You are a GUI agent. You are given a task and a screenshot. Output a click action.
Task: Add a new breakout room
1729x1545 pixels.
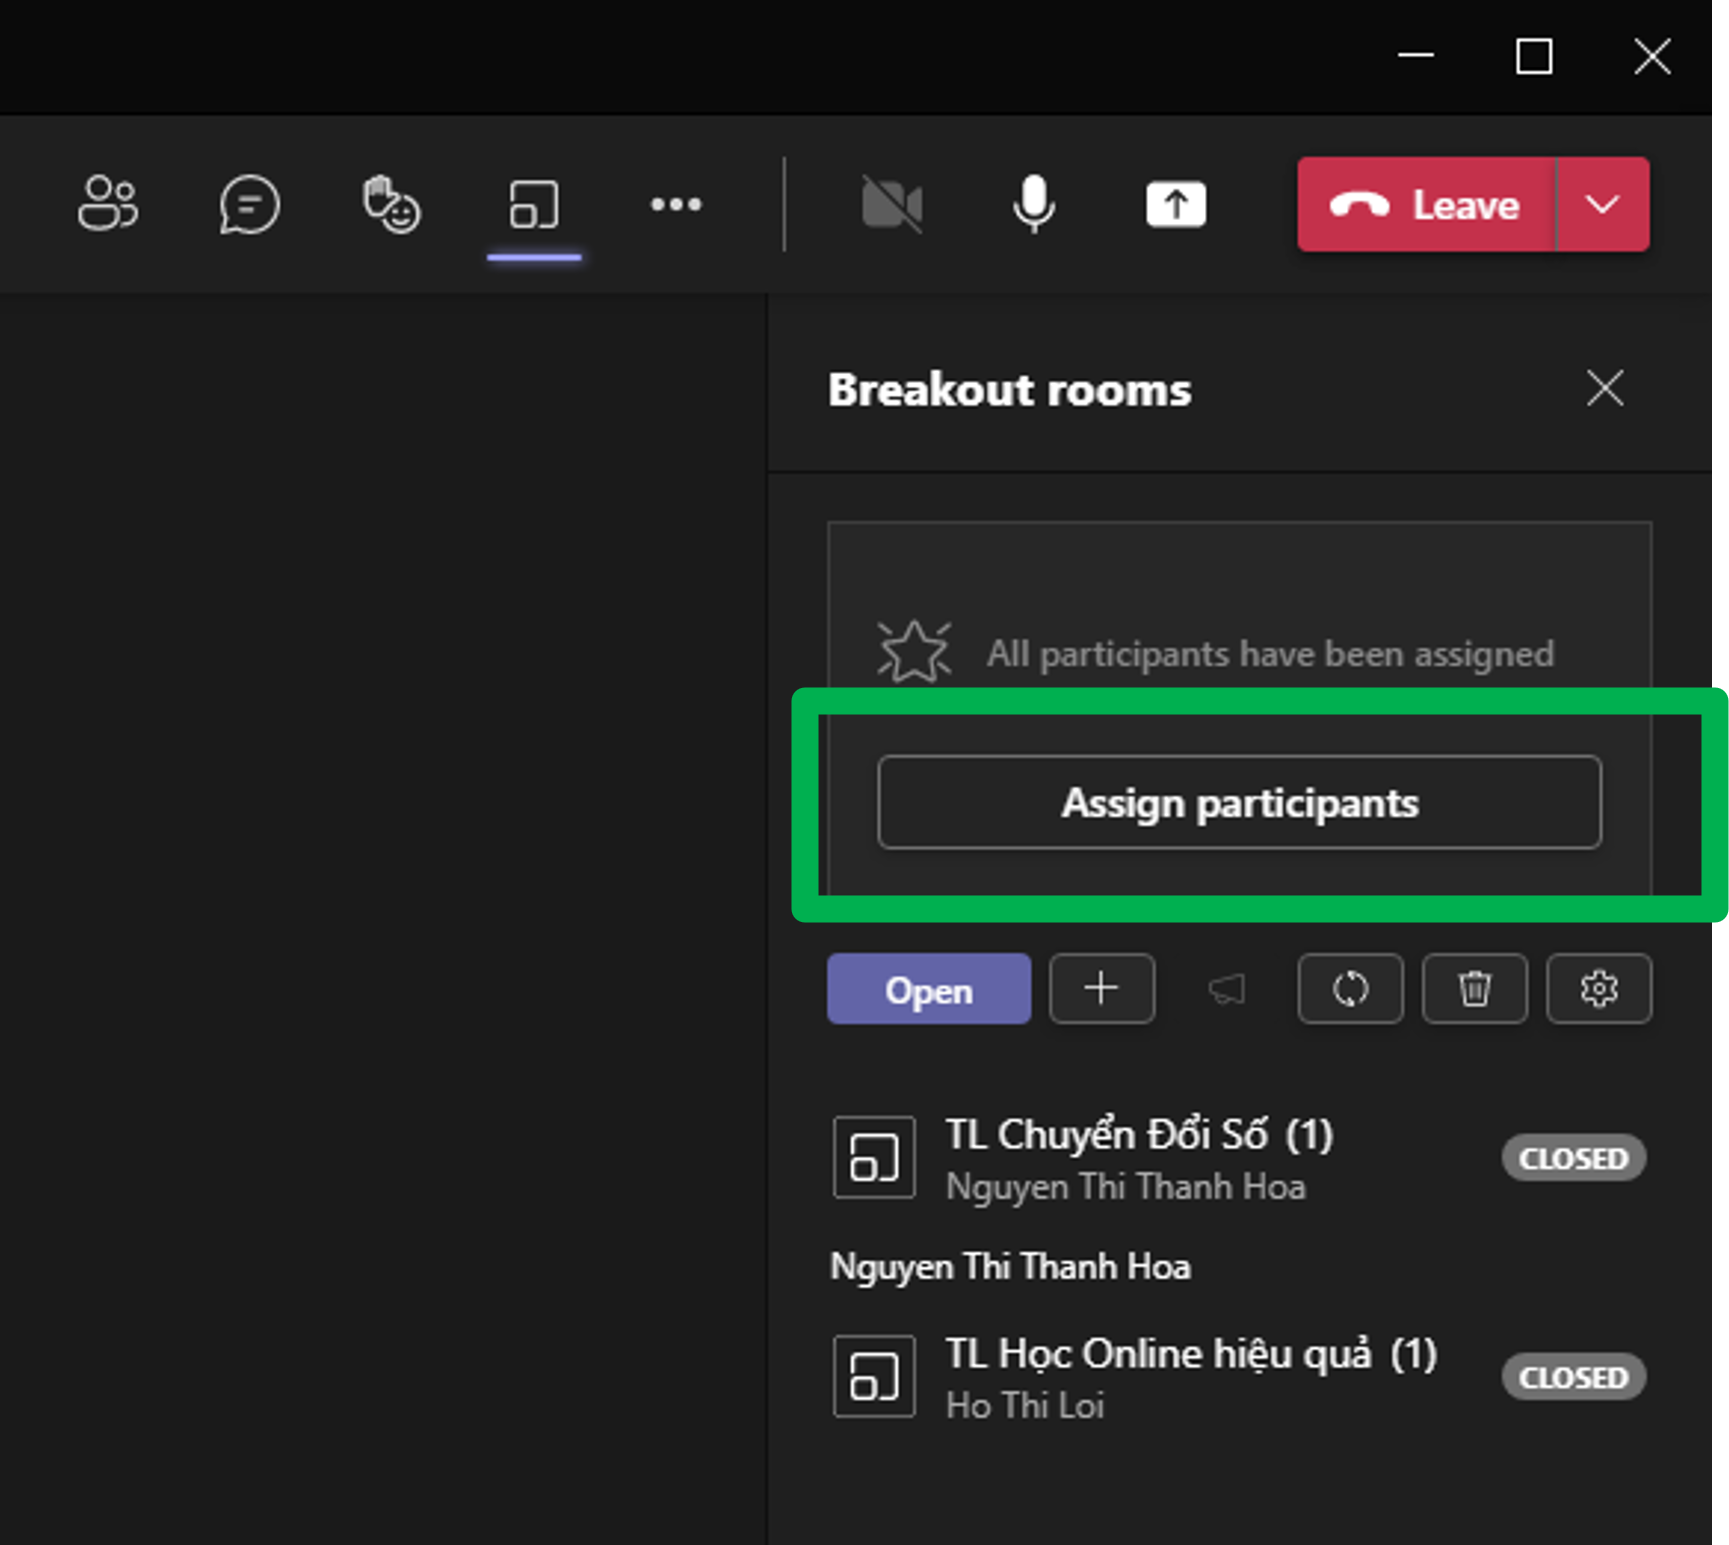[1101, 989]
